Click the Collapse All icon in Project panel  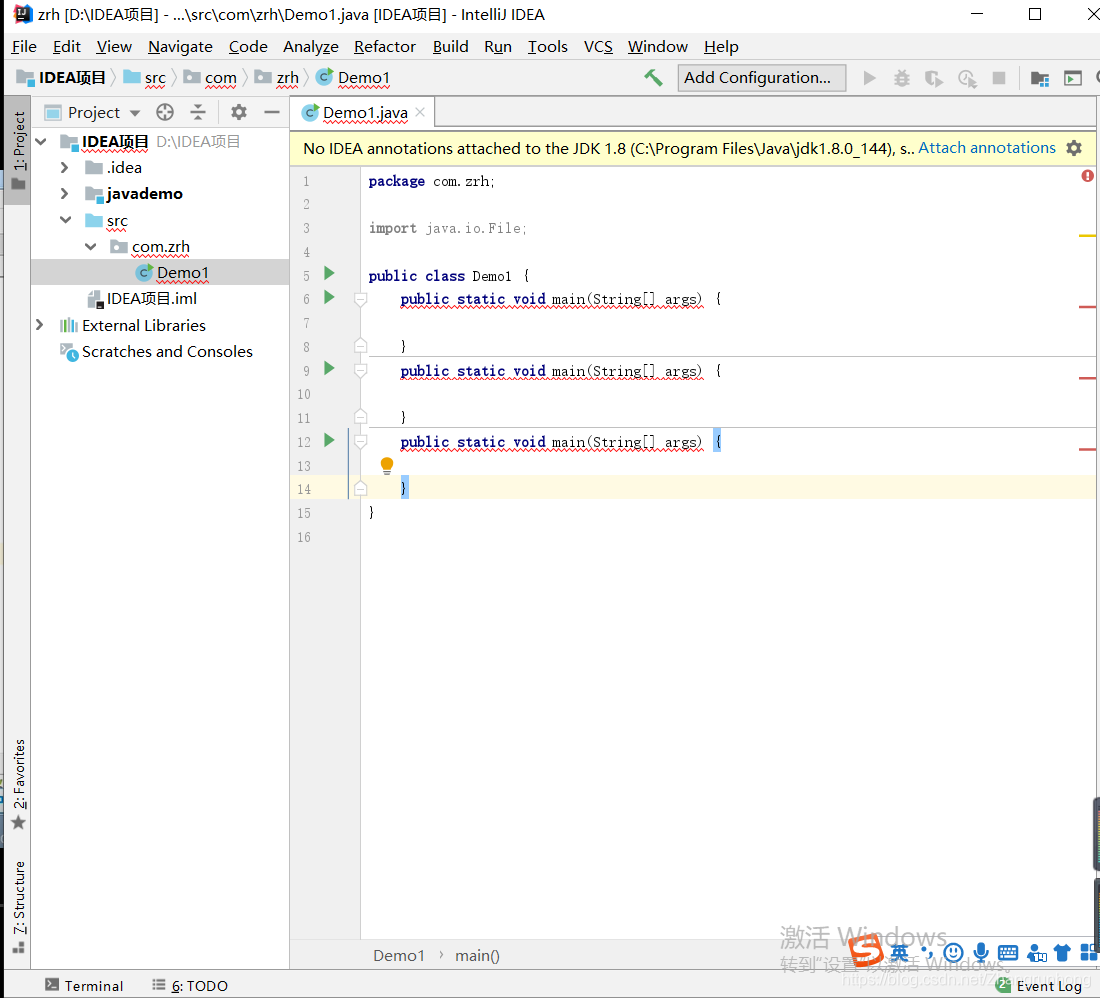click(x=198, y=113)
